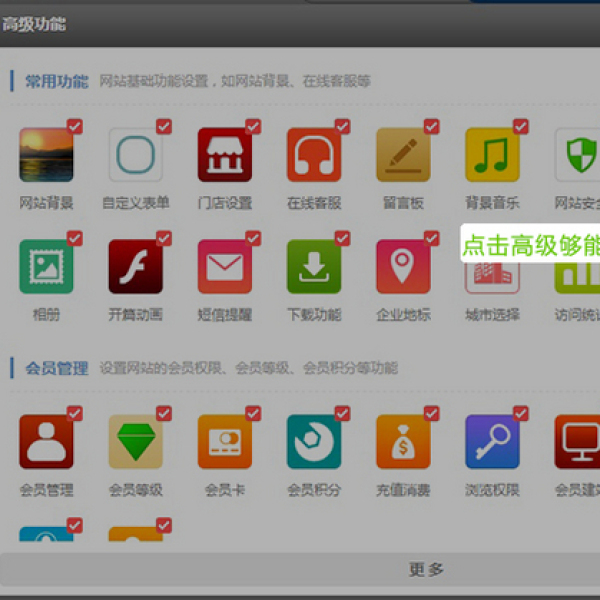Viewport: 600px width, 600px height.
Task: Click the 充值消费 label text
Action: 403,490
